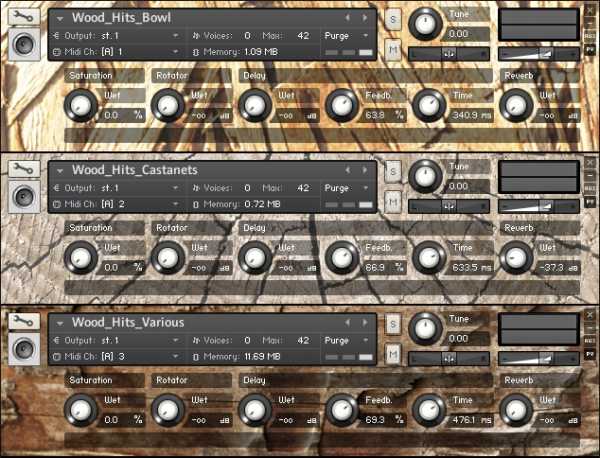Screen dimensions: 600x458
Task: Toggle PV button on Wood_Hits_Bowl
Action: coord(590,49)
